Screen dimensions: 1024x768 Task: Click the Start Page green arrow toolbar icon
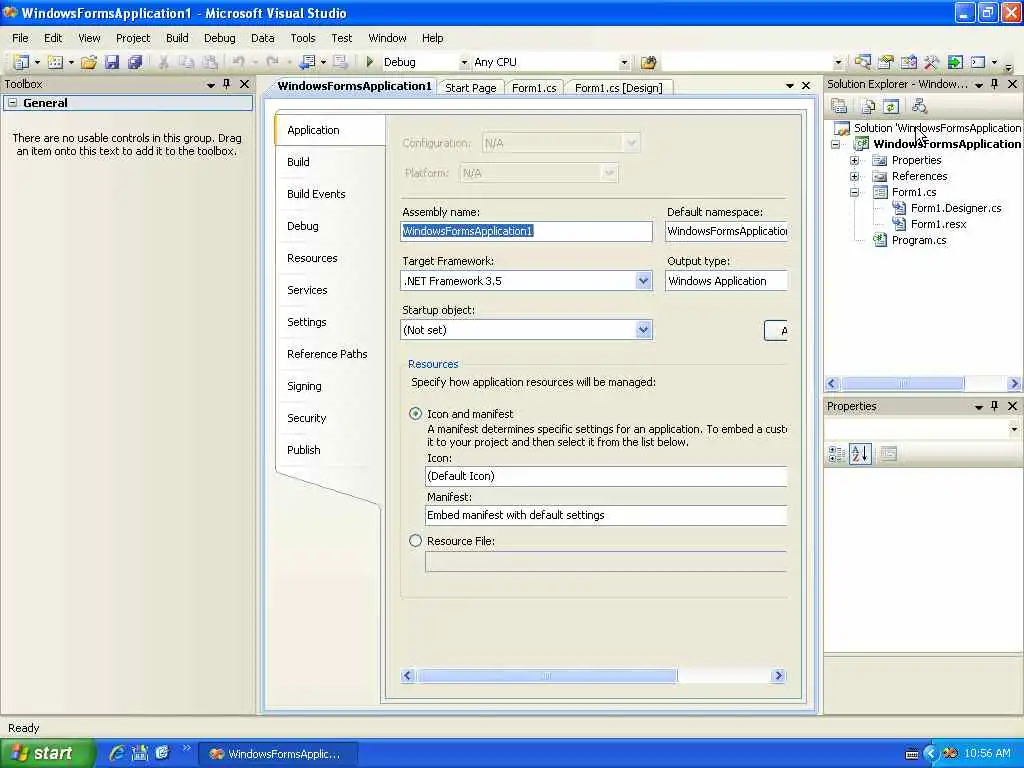pyautogui.click(x=955, y=62)
